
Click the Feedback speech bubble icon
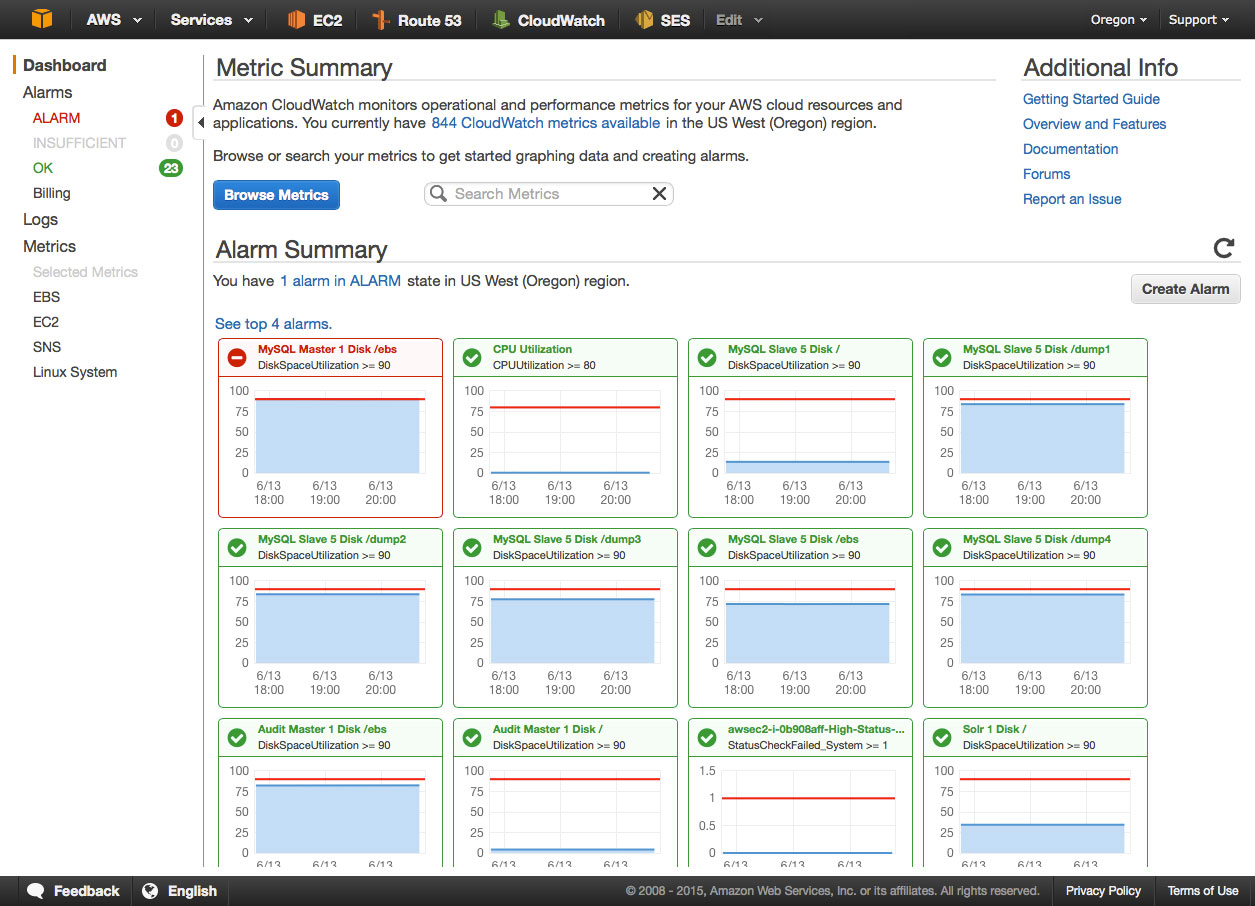(35, 891)
